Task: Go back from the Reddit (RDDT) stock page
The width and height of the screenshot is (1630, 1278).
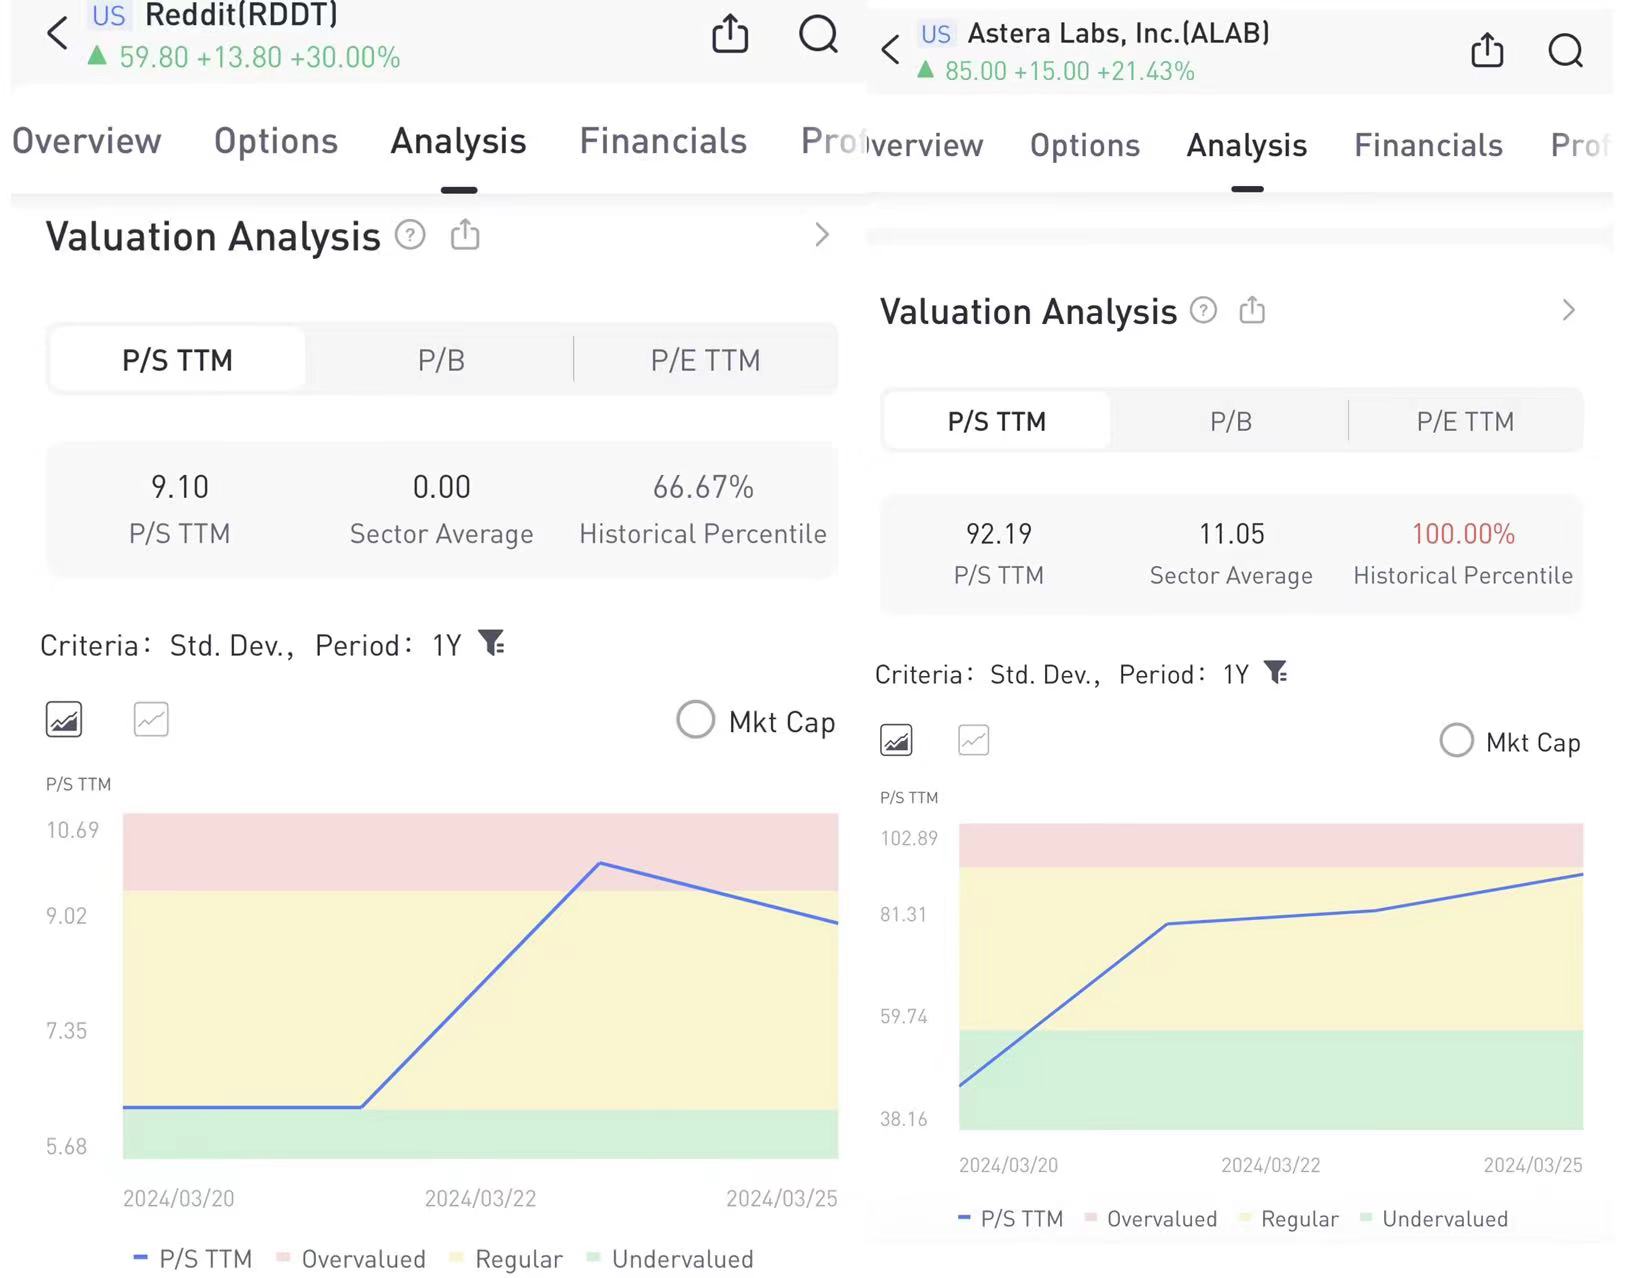Action: 58,33
